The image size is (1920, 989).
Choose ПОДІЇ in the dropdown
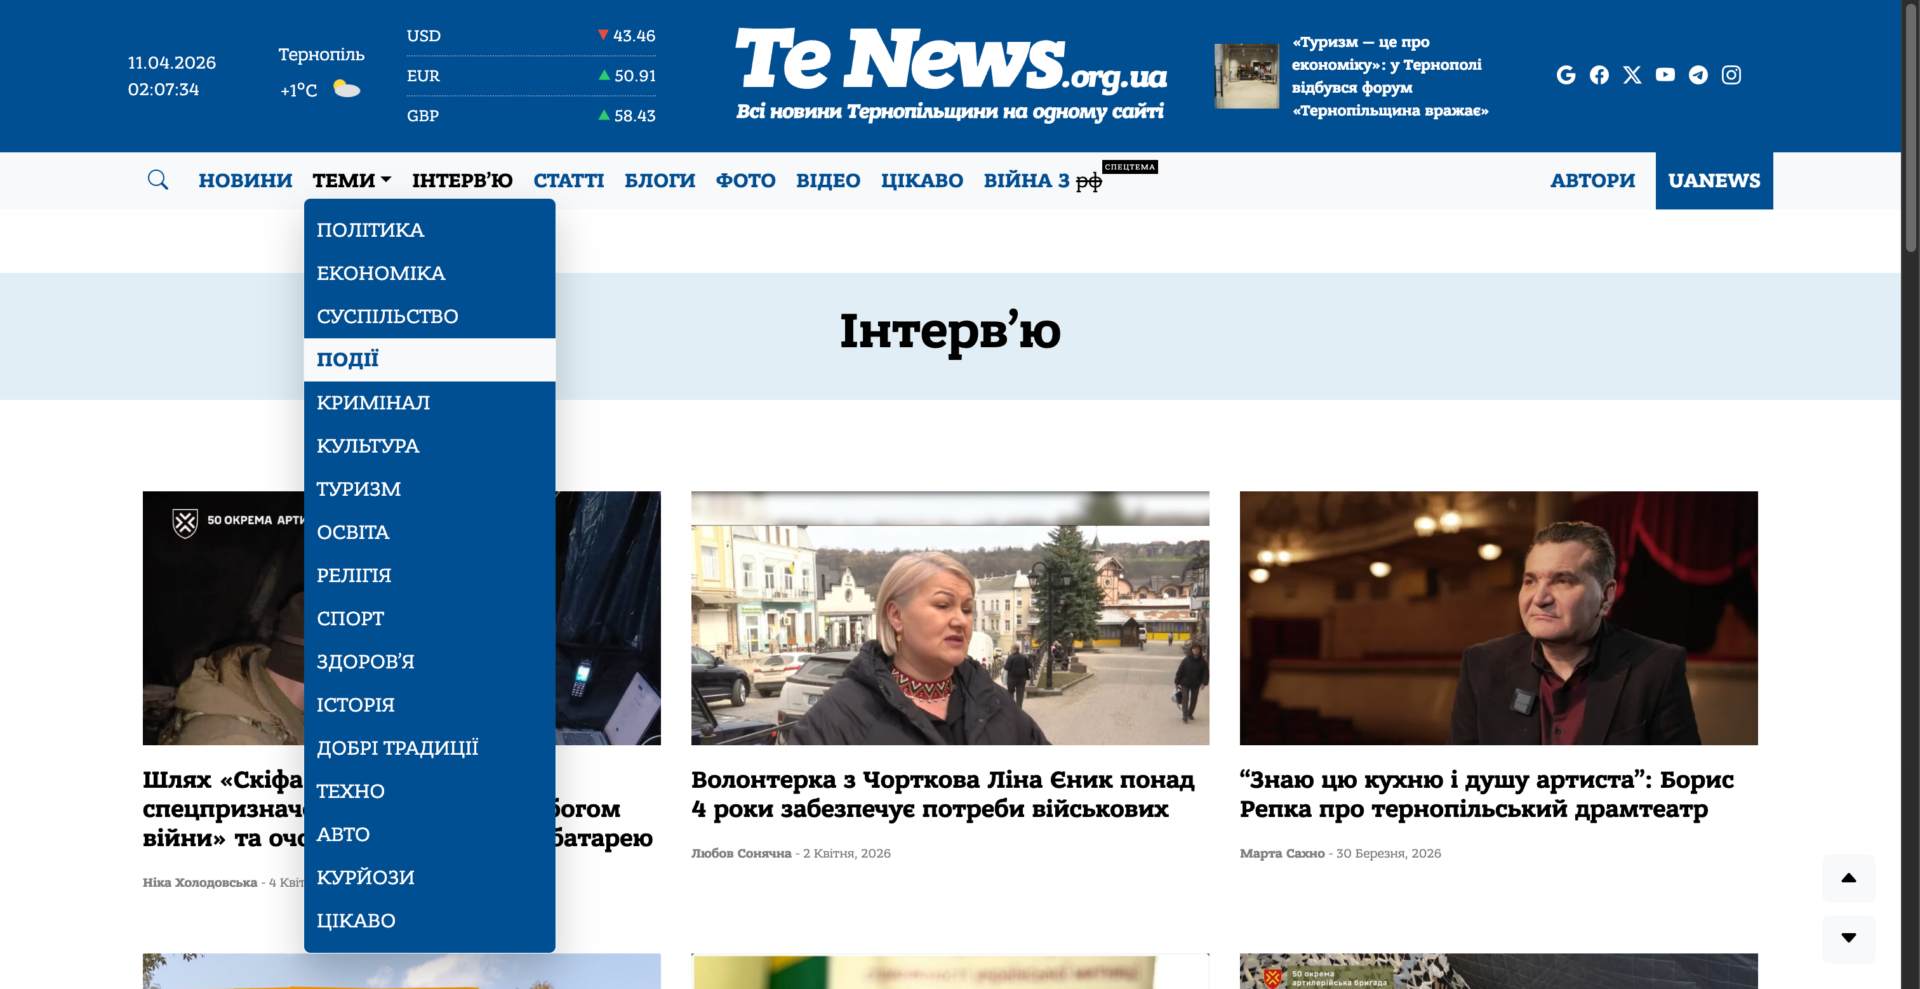[429, 359]
